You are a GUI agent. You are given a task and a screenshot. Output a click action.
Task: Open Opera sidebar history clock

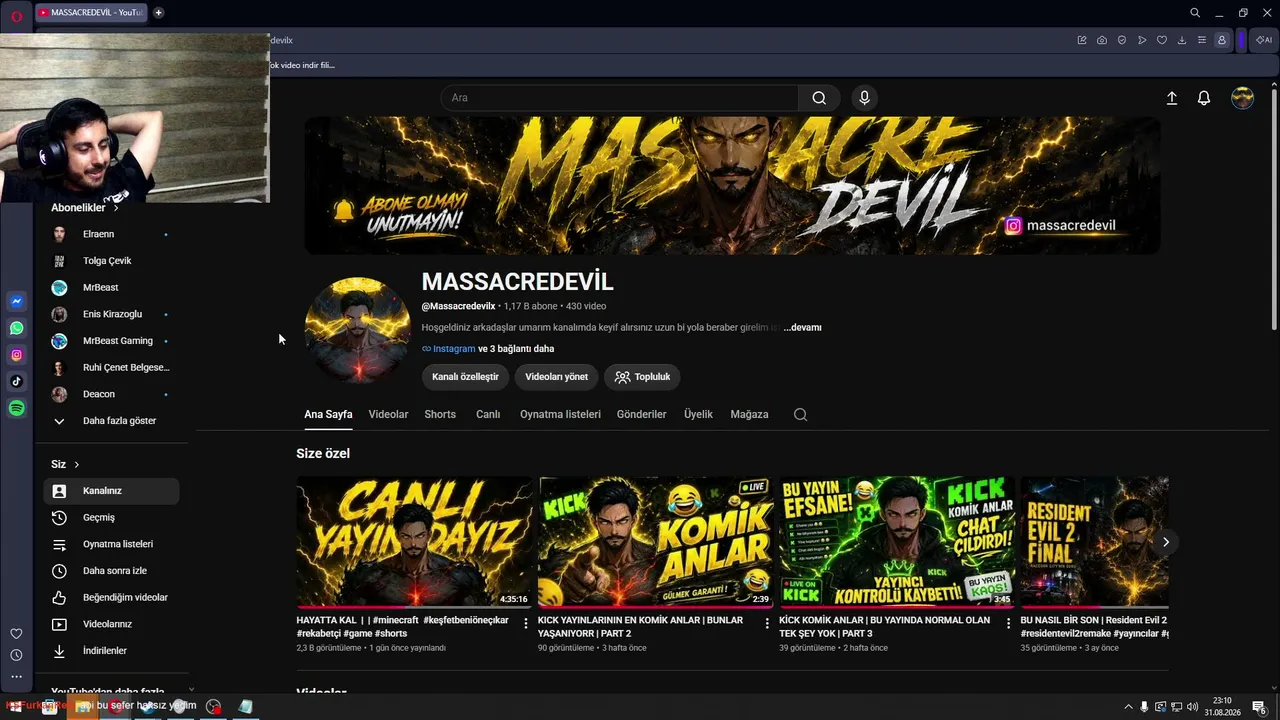click(16, 655)
